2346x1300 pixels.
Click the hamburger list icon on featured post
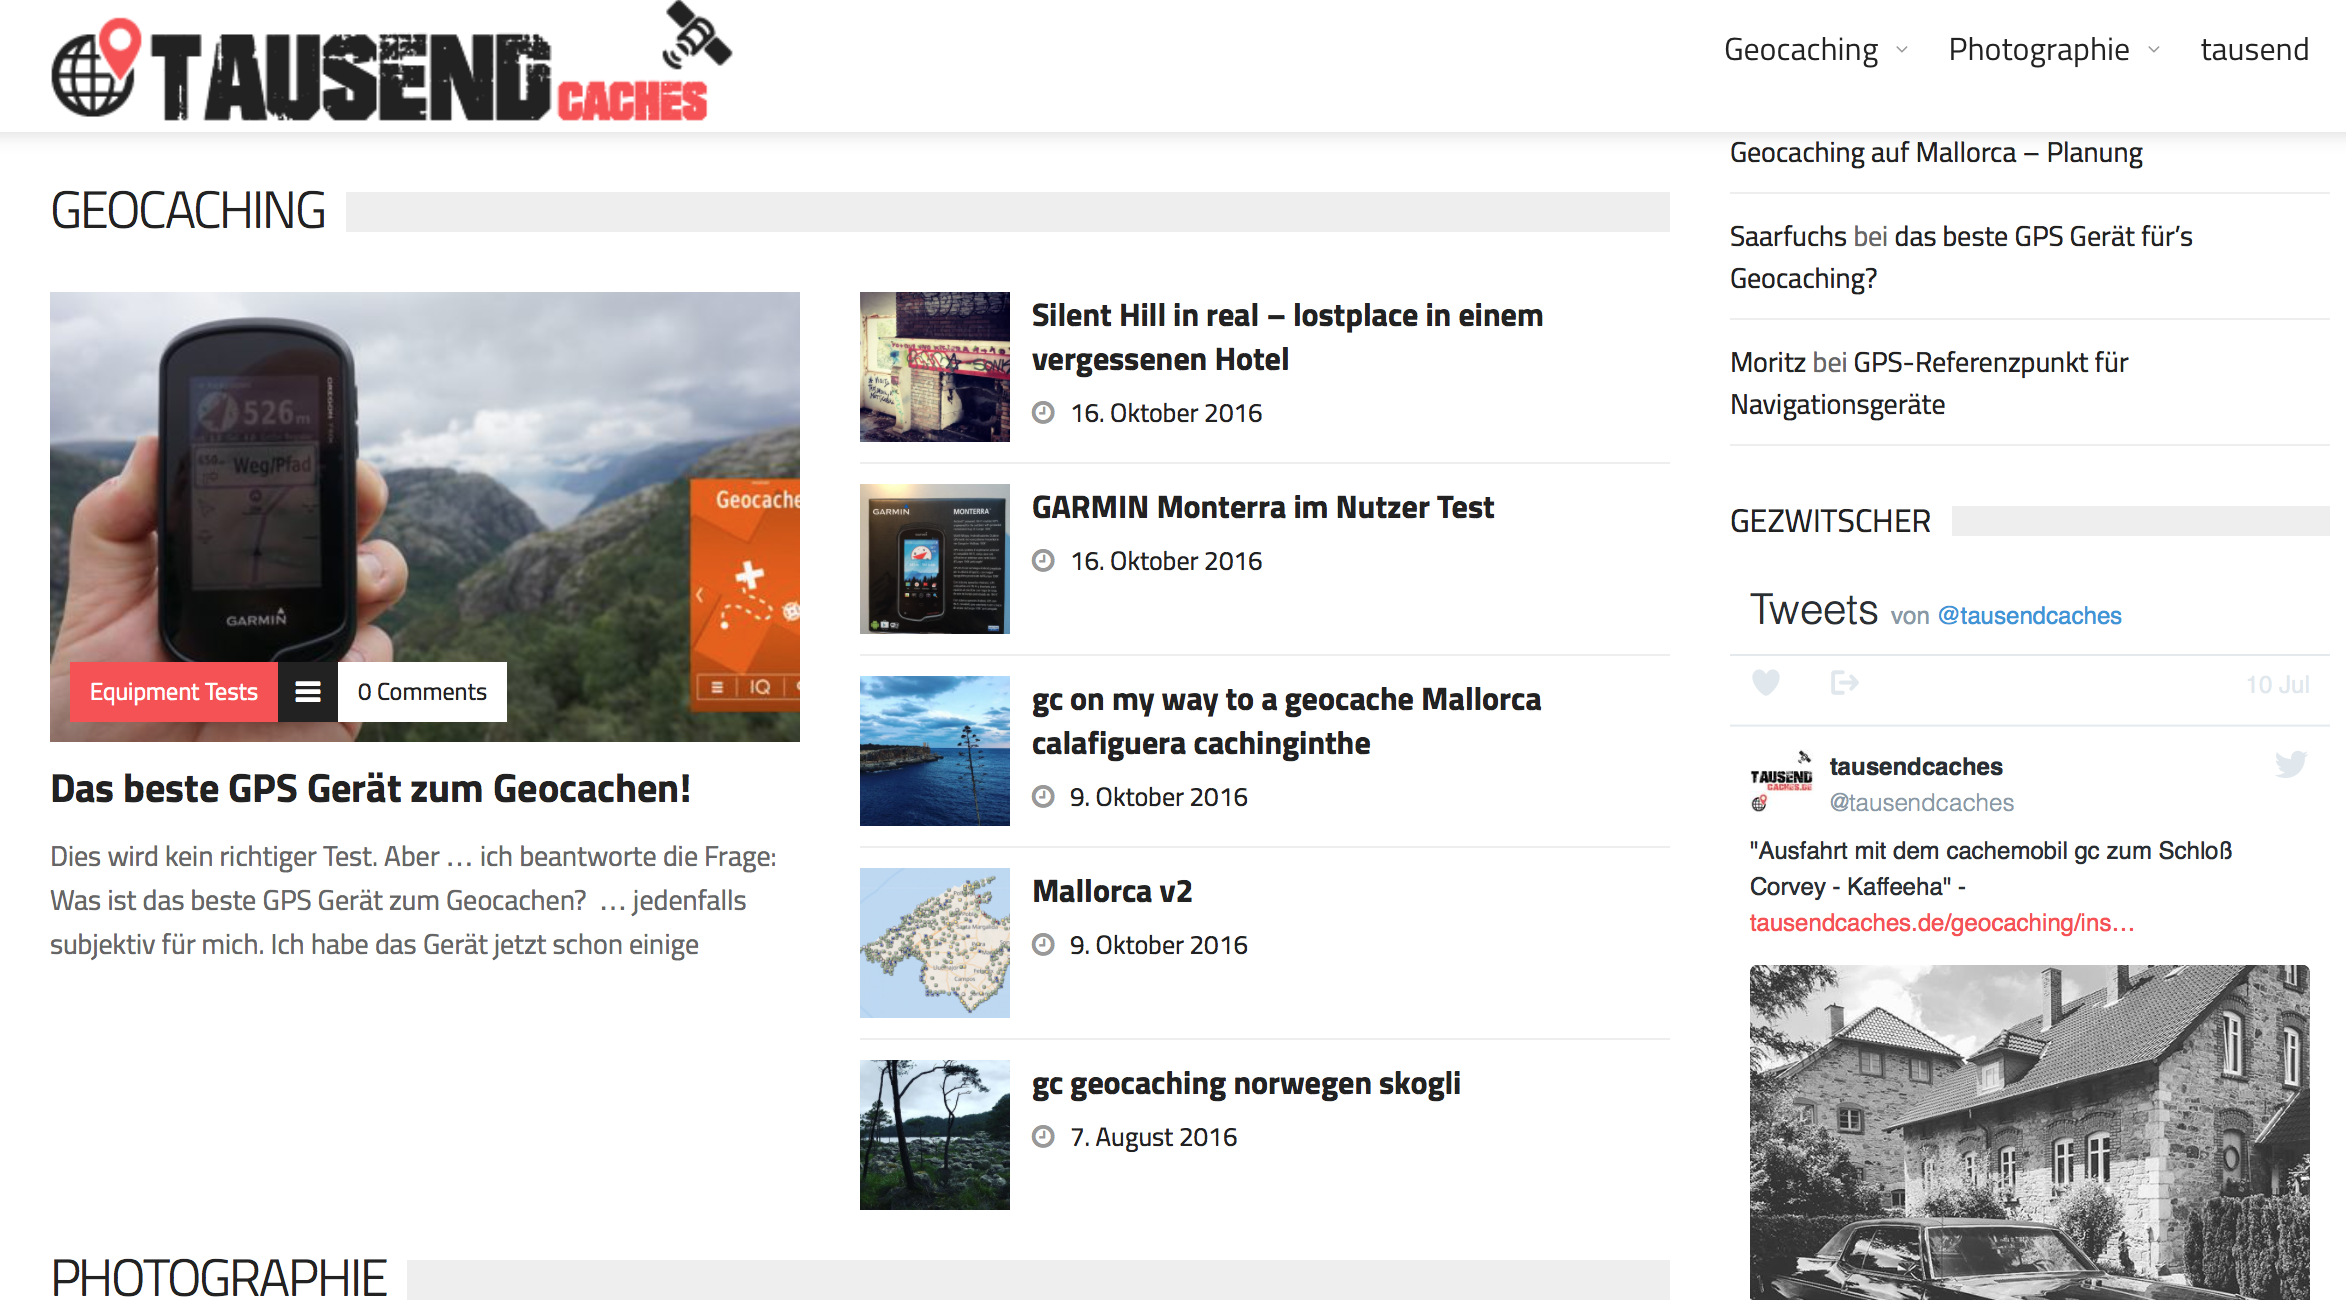click(x=308, y=692)
